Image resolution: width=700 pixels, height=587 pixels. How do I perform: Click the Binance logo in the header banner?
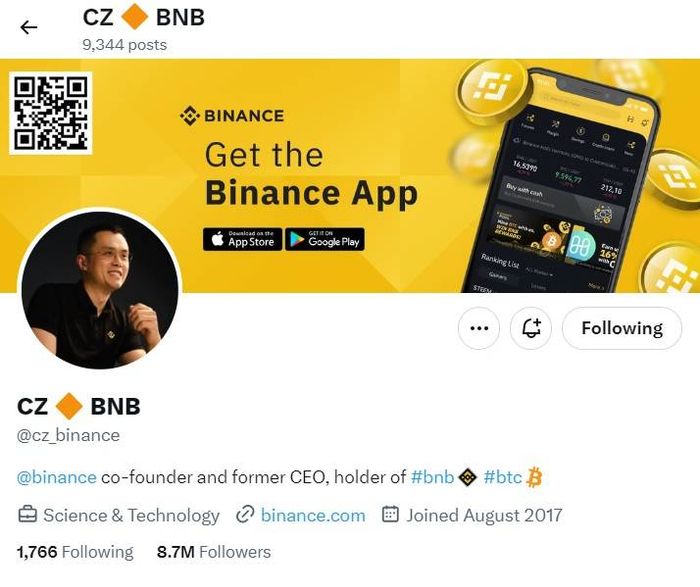232,116
